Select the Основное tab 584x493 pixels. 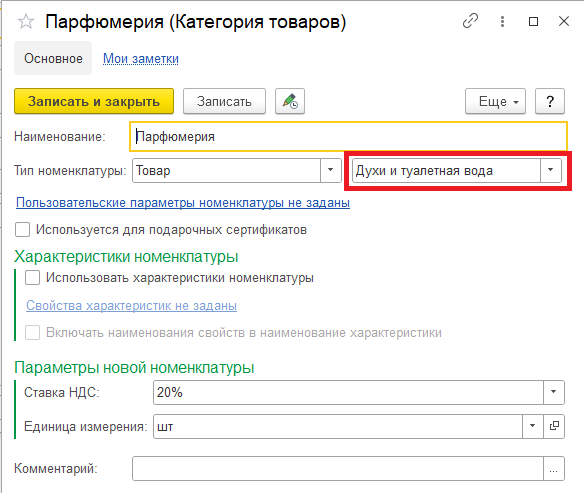pos(53,58)
